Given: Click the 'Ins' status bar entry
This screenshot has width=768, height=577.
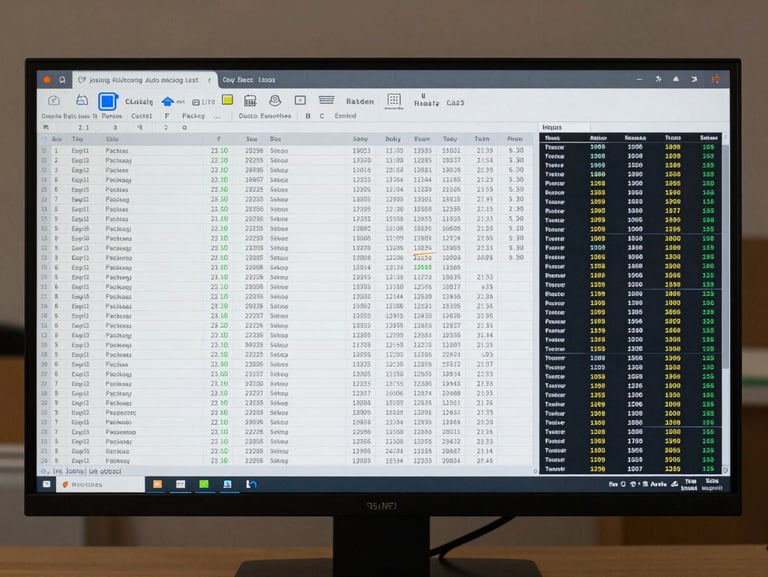Looking at the screenshot, I should point(57,471).
